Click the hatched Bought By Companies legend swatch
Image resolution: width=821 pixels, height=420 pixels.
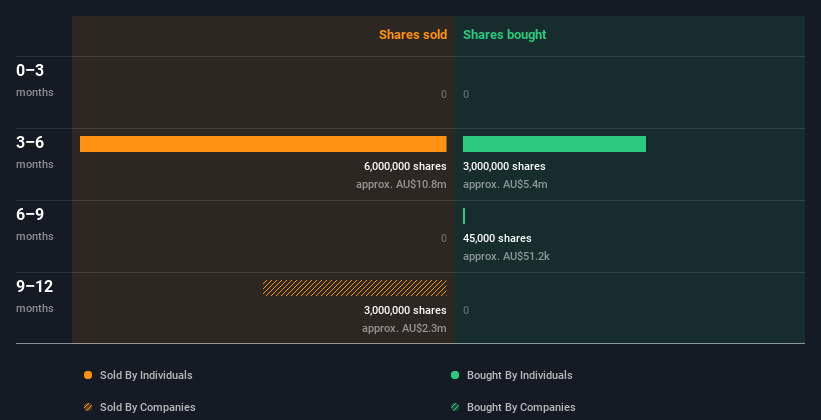coord(455,407)
